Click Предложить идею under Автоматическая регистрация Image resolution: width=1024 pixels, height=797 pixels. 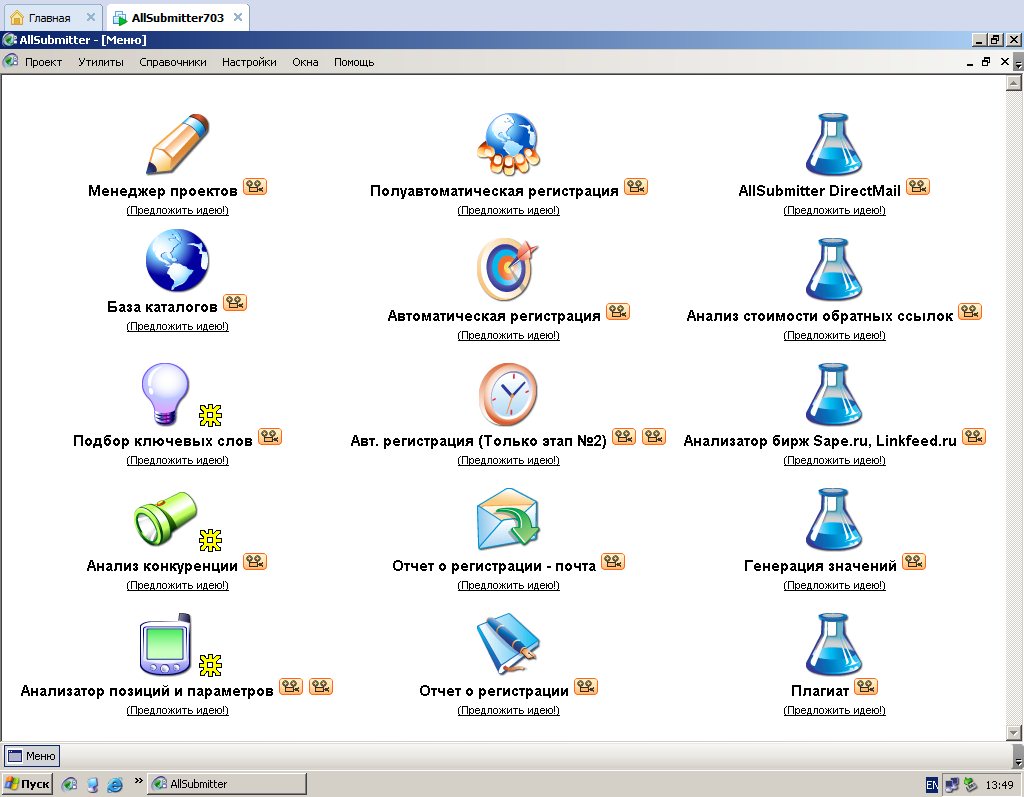click(x=509, y=335)
